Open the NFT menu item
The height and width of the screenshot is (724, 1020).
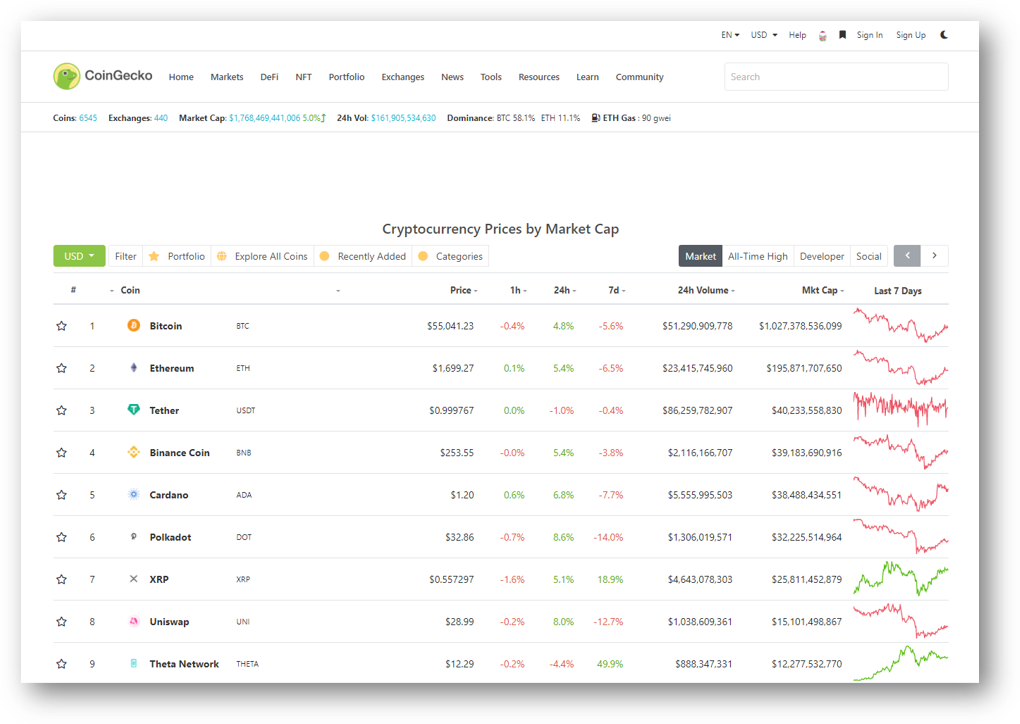[x=303, y=77]
